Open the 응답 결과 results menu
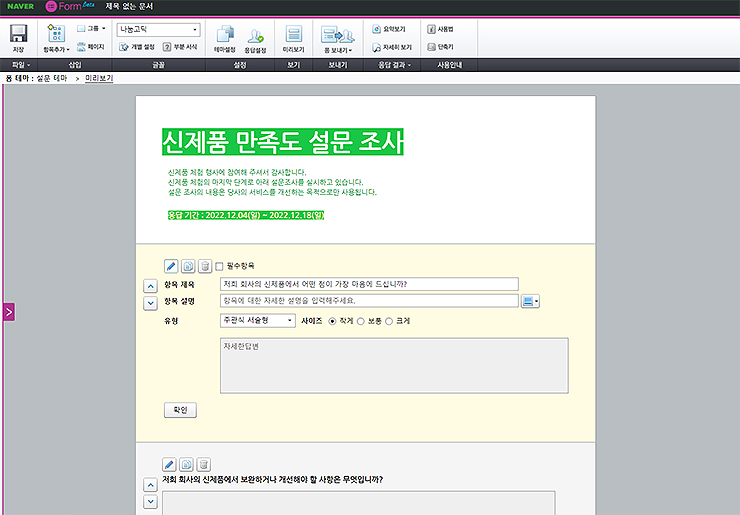740x515 pixels. pos(394,65)
